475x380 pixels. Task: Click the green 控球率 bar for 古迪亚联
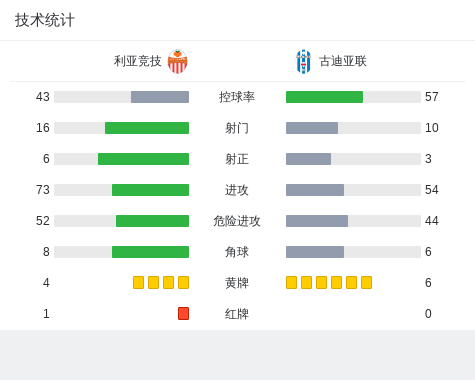pos(324,97)
